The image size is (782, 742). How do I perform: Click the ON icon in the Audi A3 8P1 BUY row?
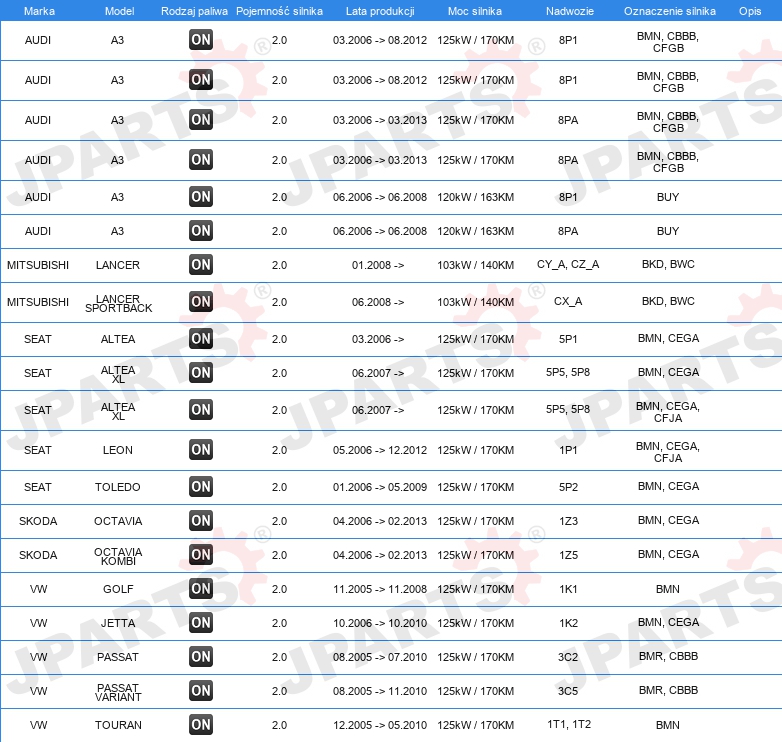click(201, 197)
